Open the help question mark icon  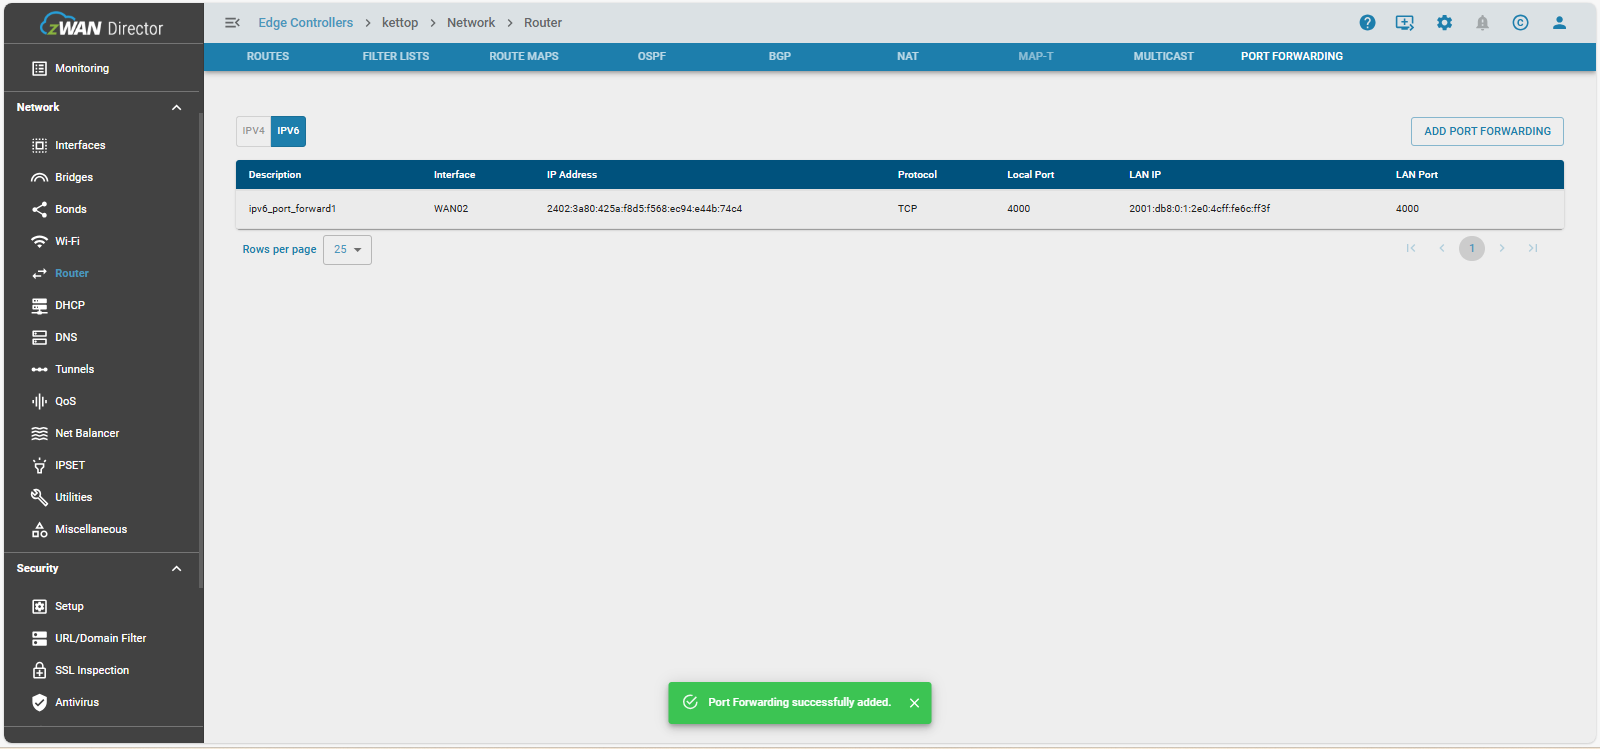coord(1367,23)
